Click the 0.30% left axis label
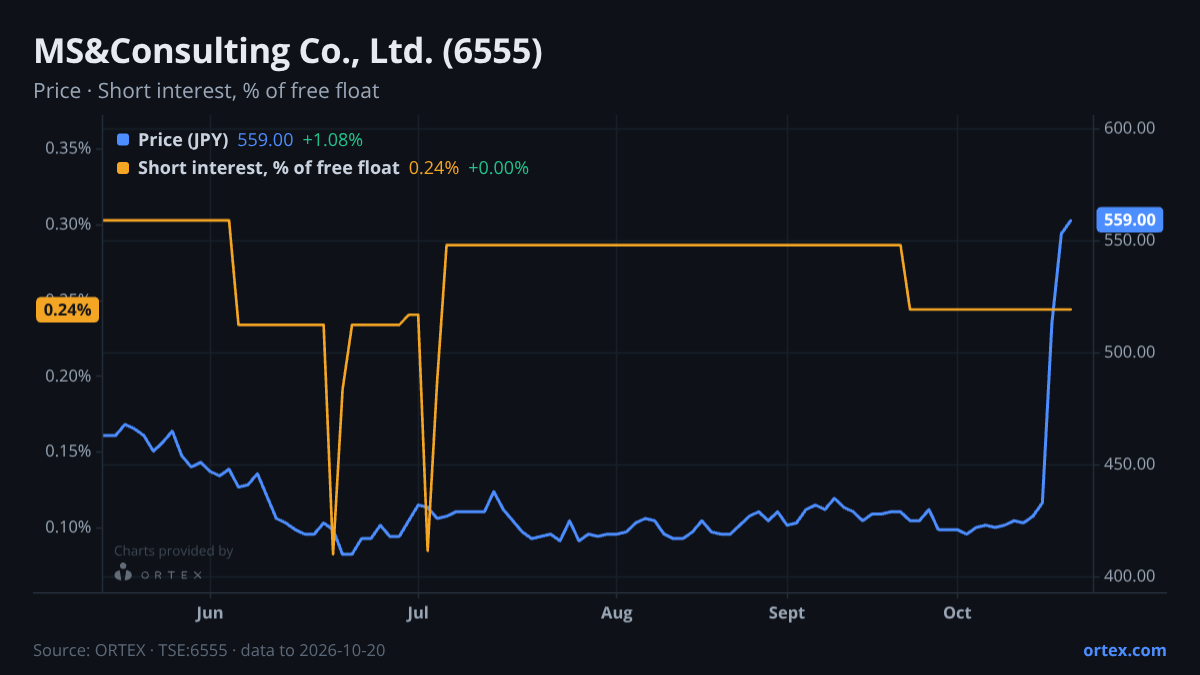The image size is (1200, 675). coord(68,224)
